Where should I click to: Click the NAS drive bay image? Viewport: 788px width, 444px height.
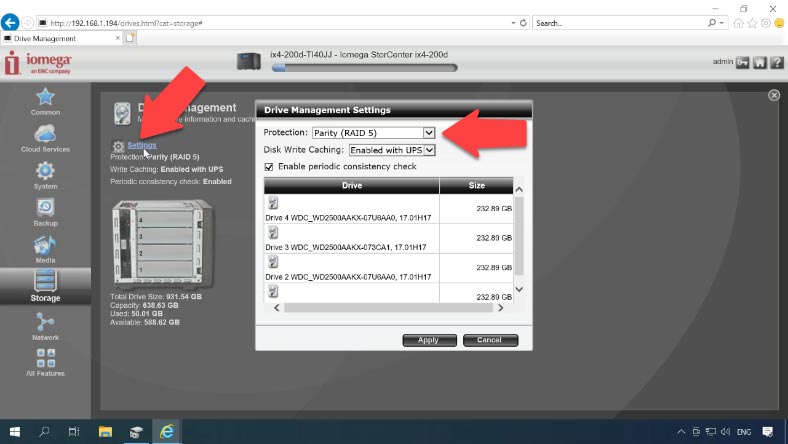pos(162,243)
